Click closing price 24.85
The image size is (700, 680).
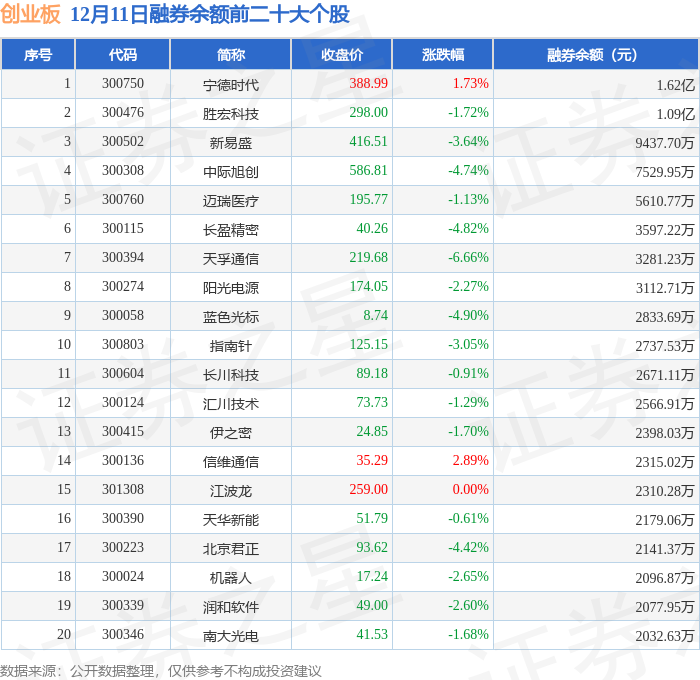pos(372,432)
